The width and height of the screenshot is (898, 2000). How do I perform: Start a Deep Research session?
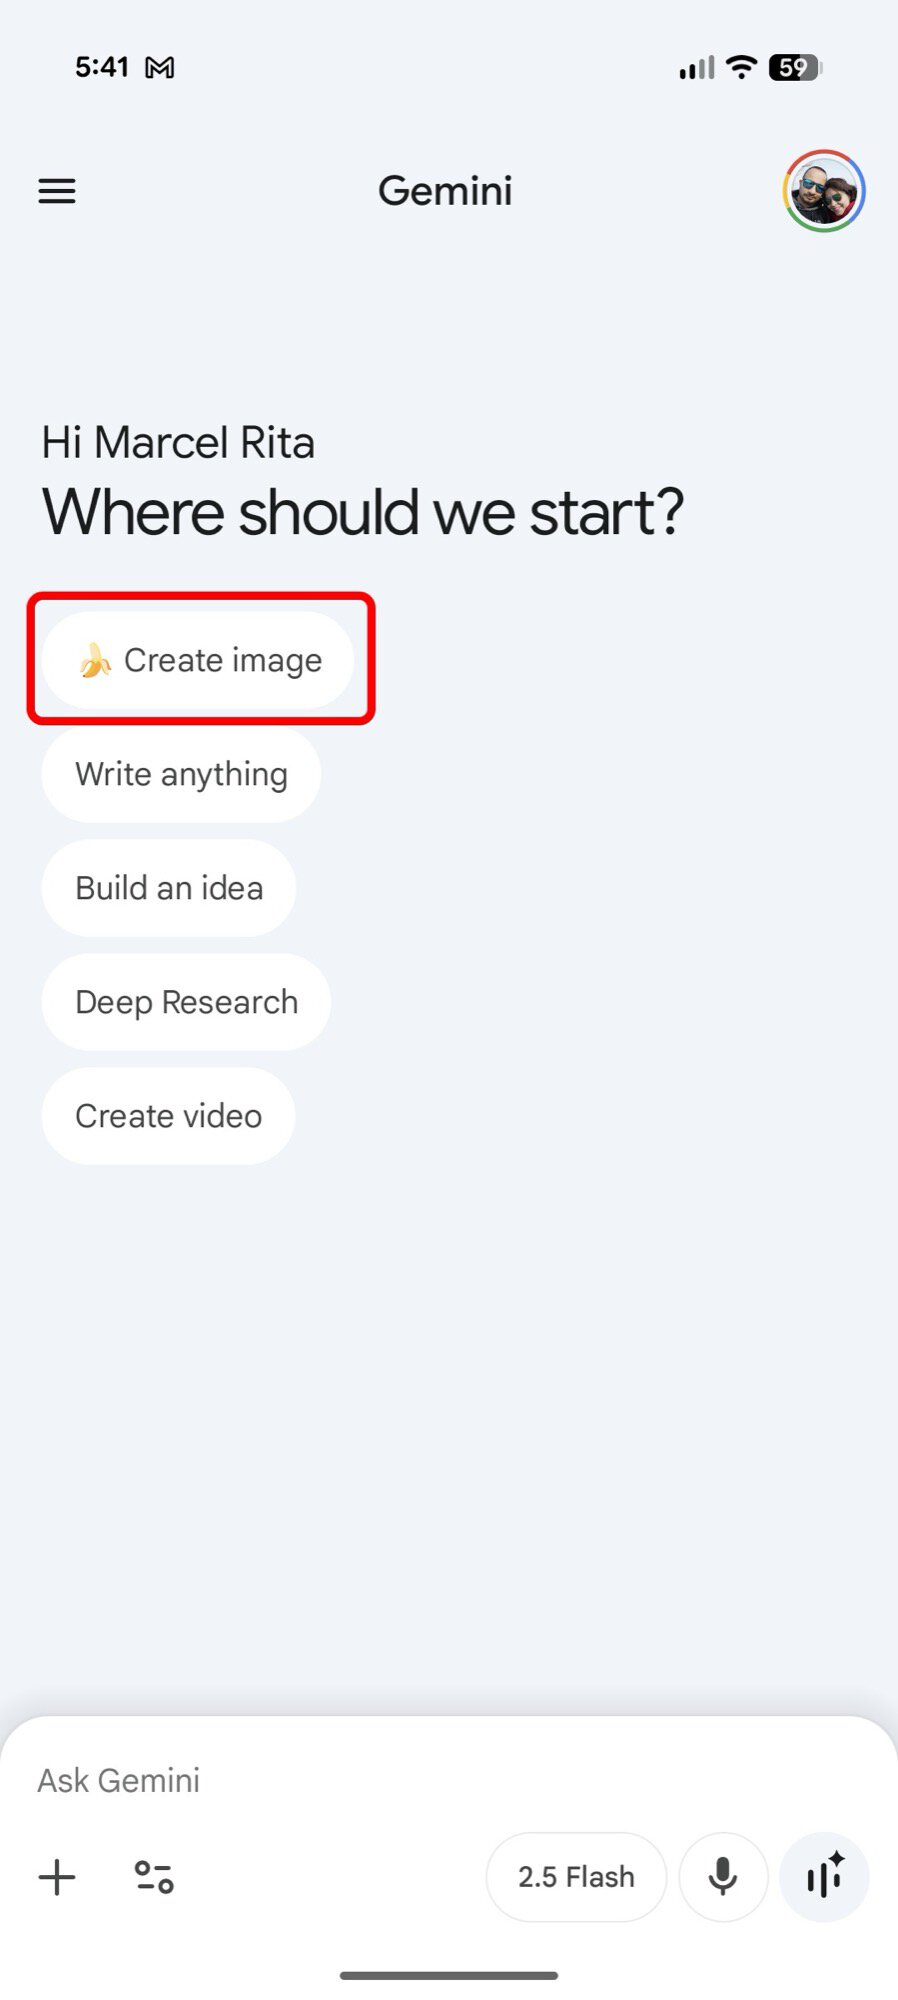185,1001
